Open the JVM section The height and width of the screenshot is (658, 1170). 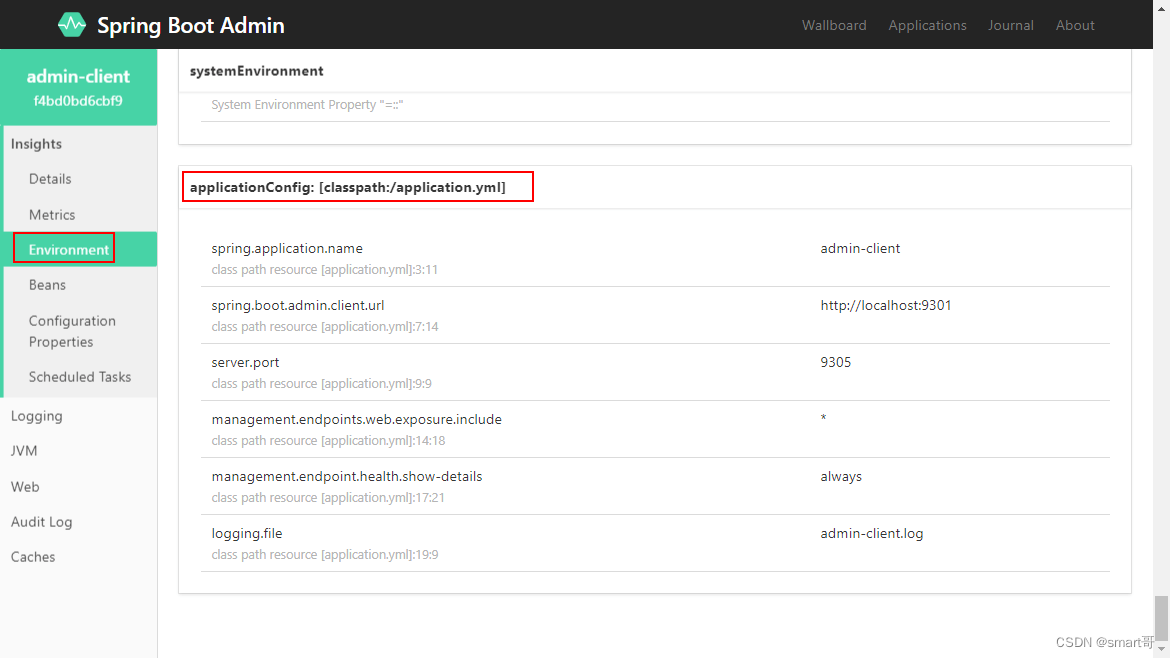click(24, 451)
